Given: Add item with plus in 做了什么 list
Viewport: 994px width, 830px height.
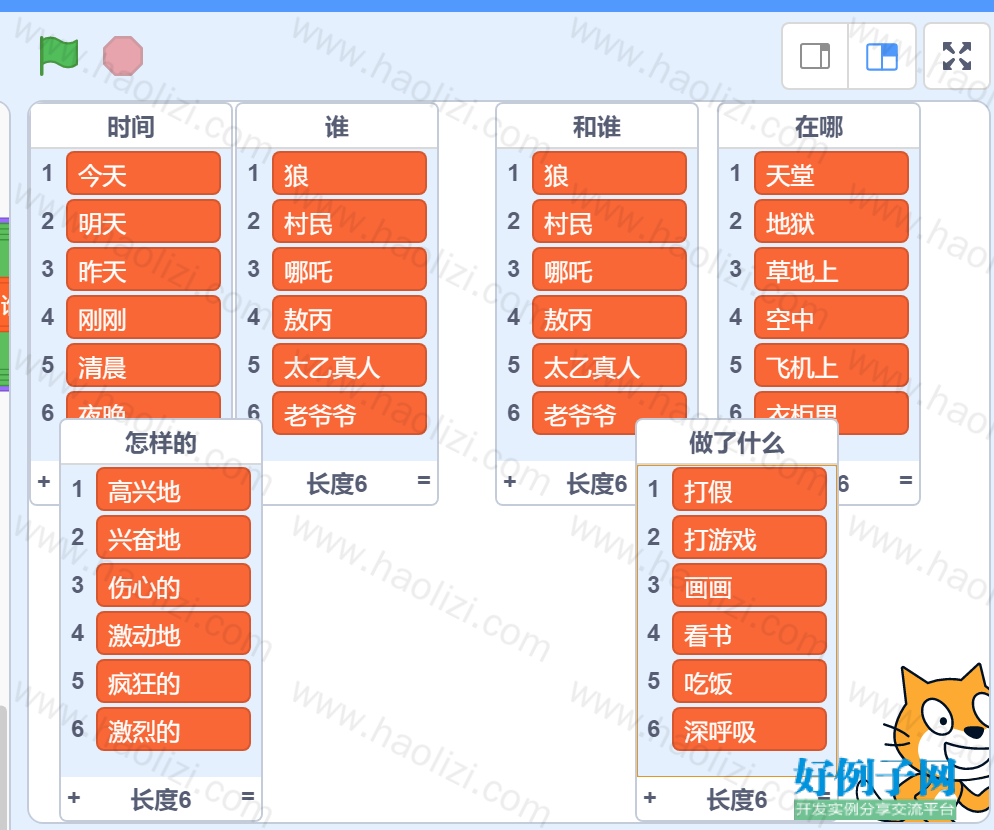Looking at the screenshot, I should [650, 798].
